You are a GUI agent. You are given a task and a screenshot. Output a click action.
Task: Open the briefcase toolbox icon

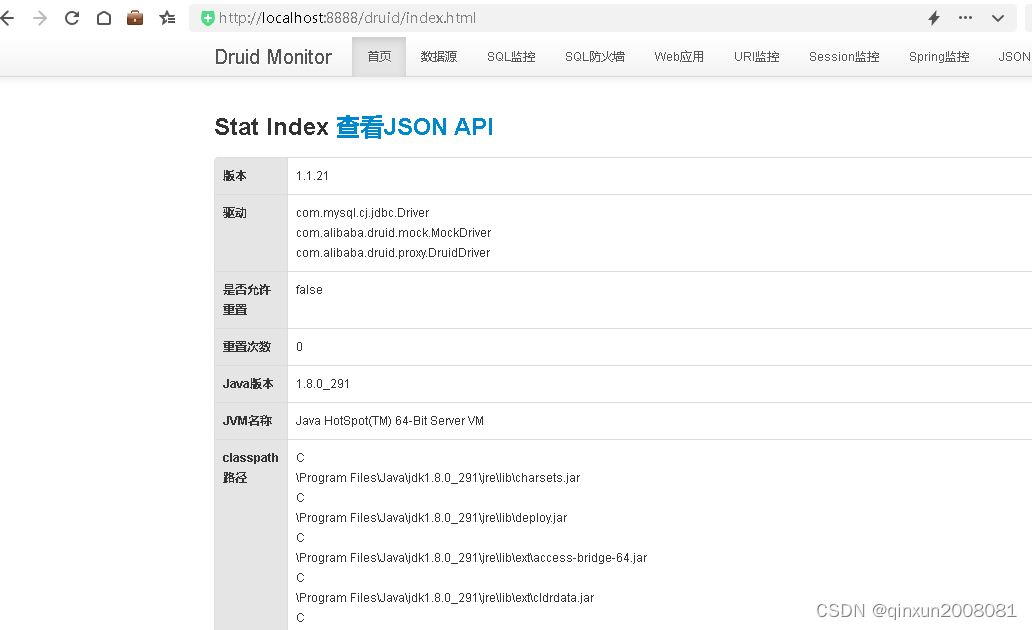[135, 18]
